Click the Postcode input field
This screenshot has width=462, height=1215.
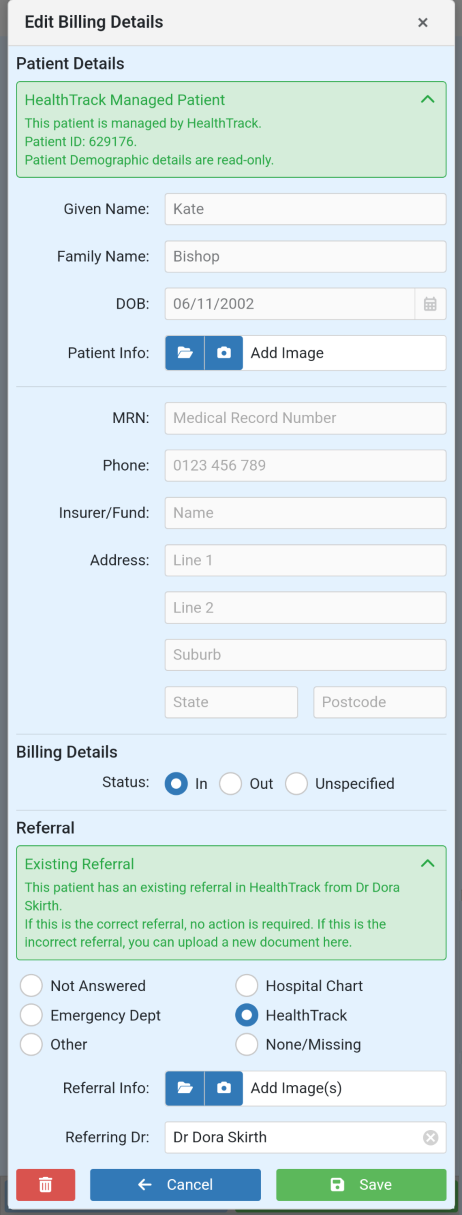[x=380, y=702]
